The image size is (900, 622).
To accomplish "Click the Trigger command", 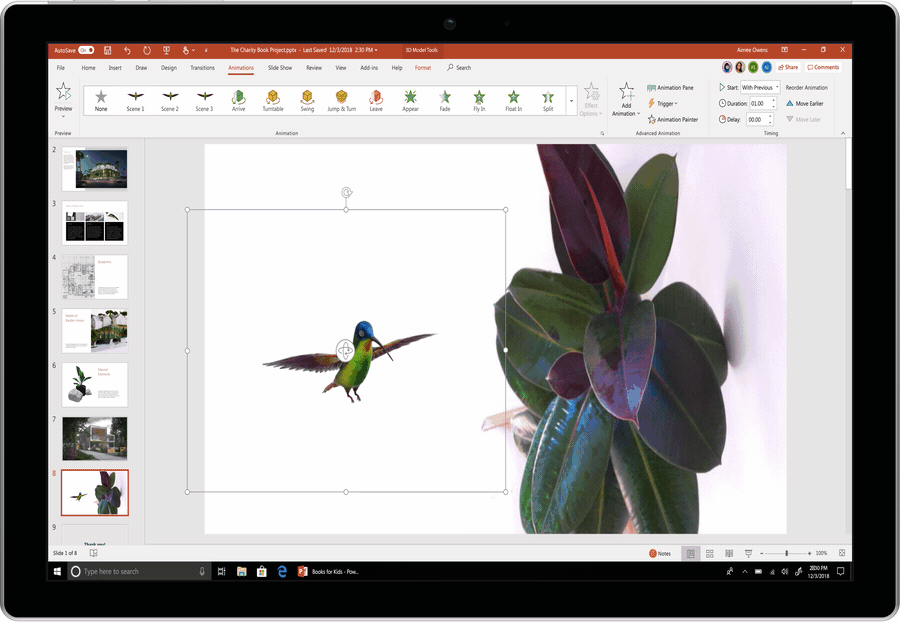I will pyautogui.click(x=664, y=103).
